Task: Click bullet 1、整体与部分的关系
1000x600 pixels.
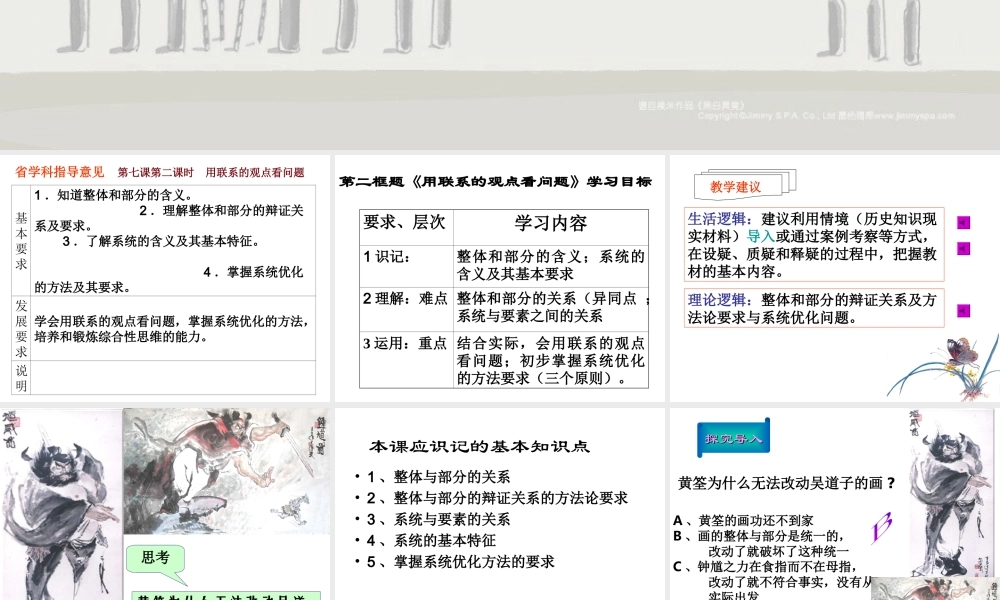Action: 438,477
